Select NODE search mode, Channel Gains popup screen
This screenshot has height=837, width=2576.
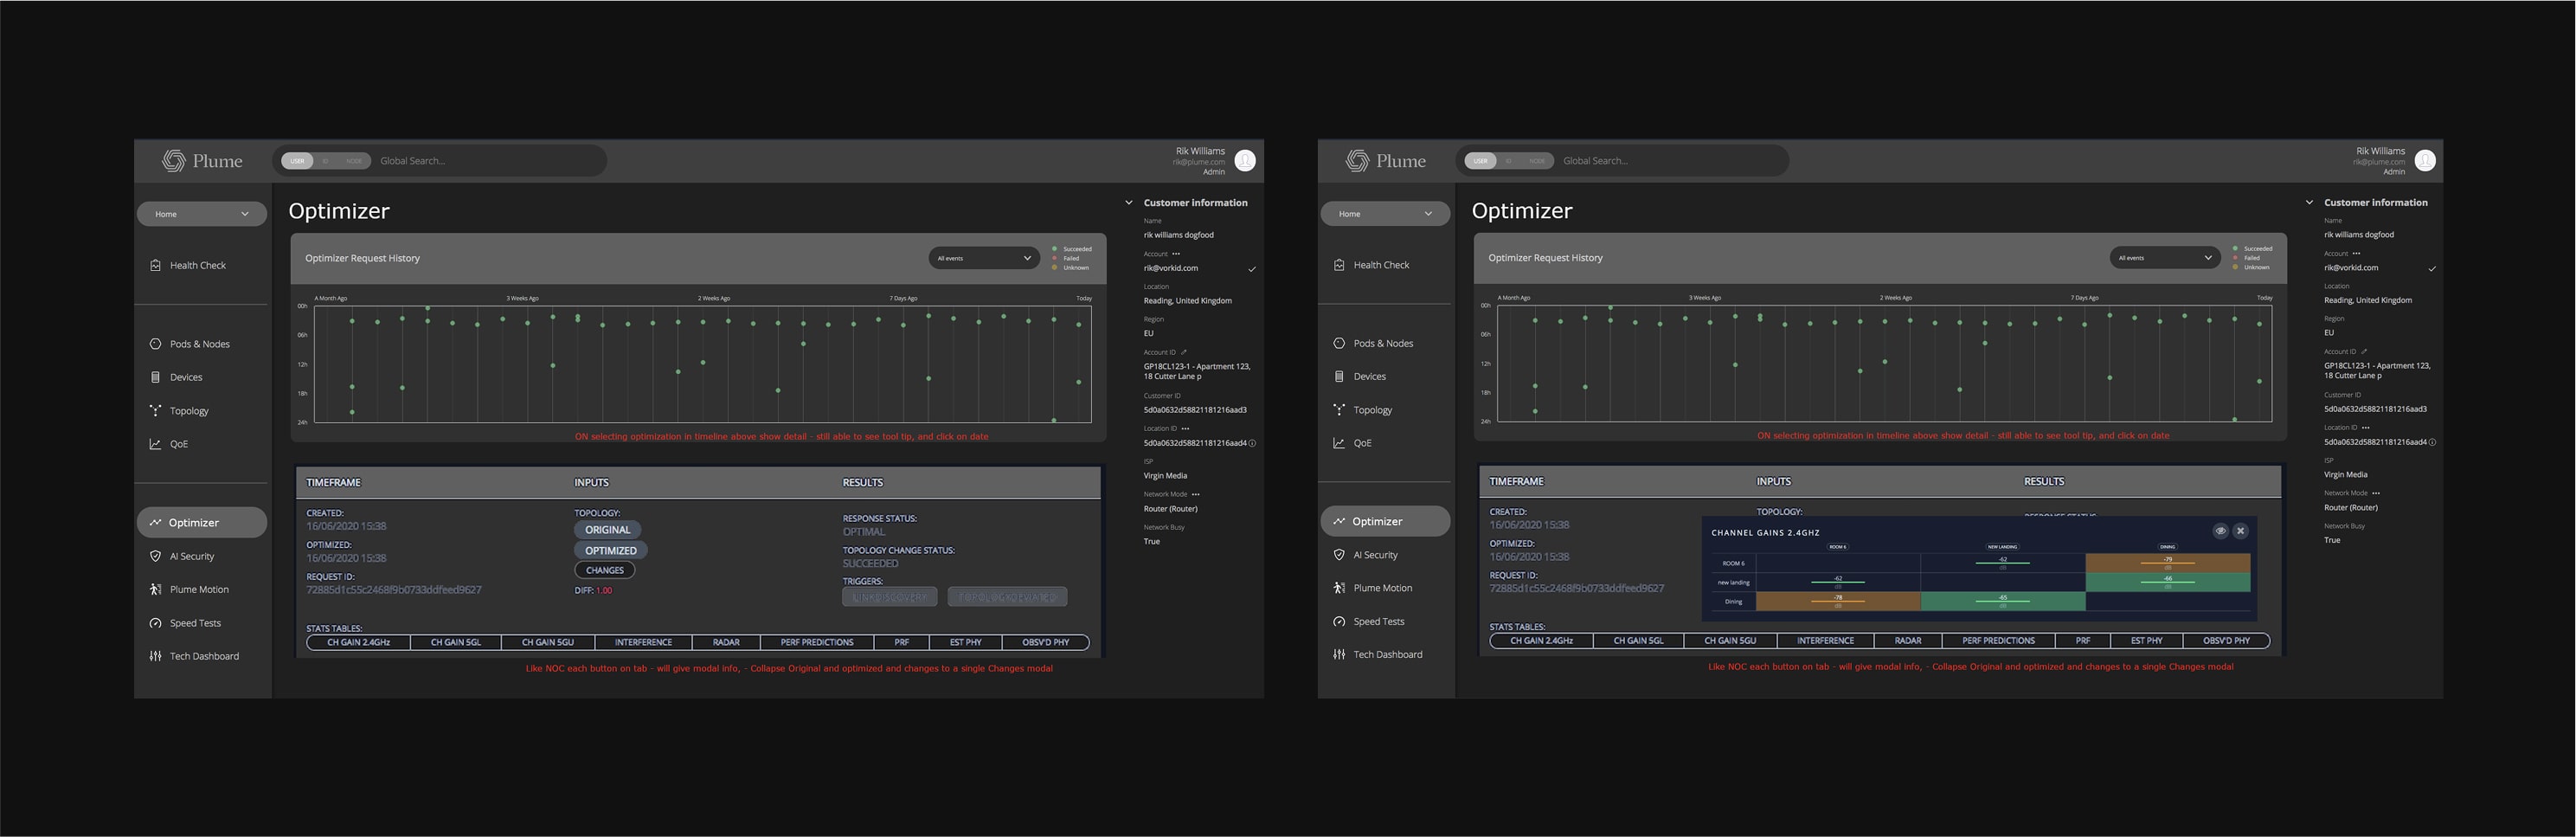(x=1537, y=161)
